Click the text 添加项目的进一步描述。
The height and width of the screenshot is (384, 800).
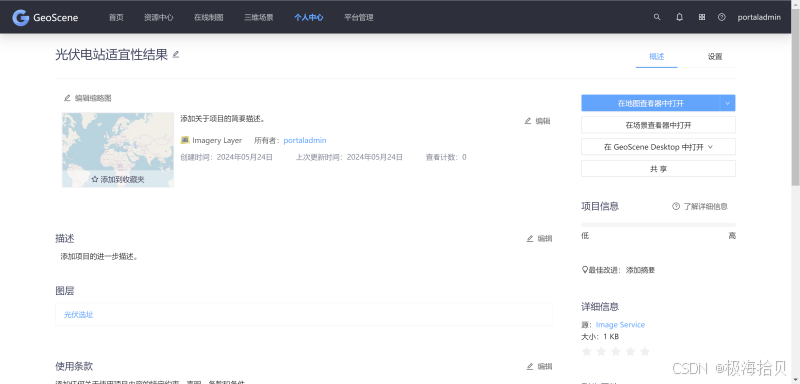click(99, 257)
